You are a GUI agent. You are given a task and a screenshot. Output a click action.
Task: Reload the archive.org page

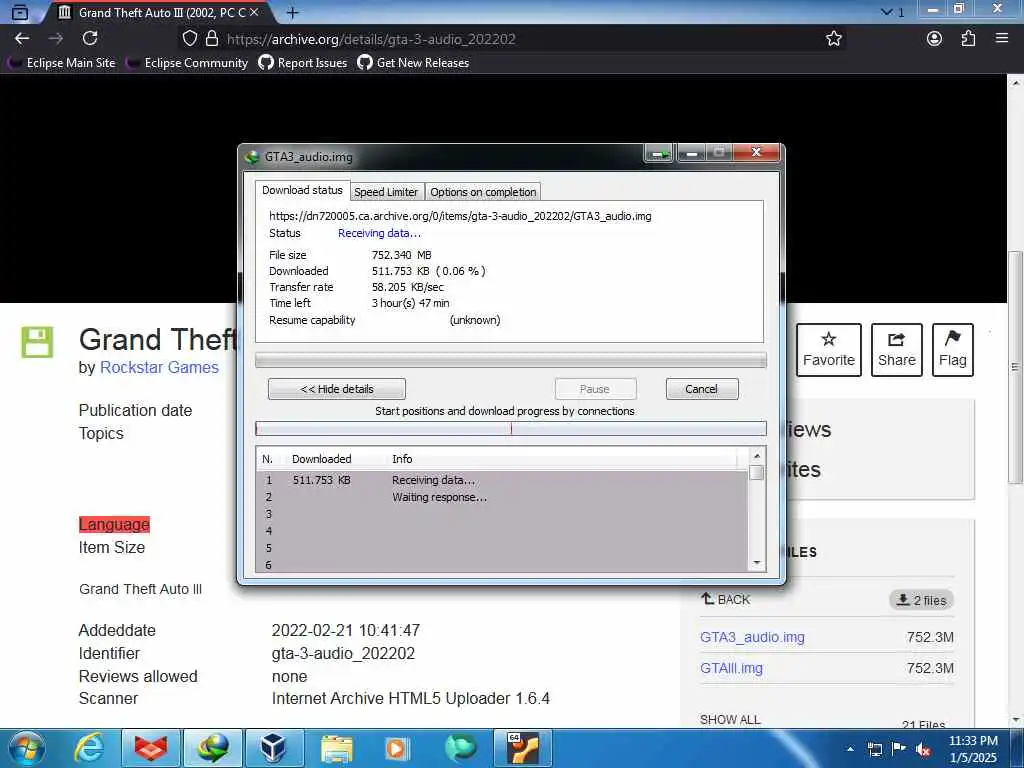pyautogui.click(x=90, y=39)
